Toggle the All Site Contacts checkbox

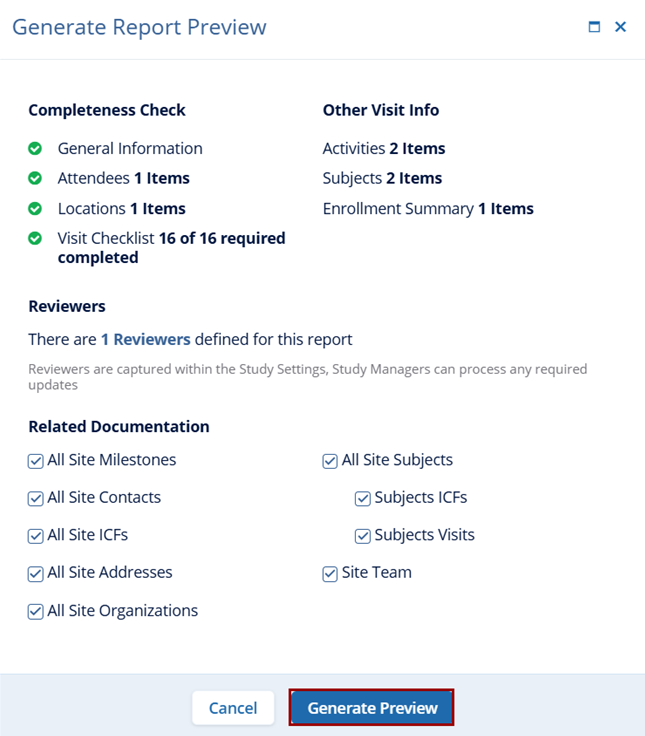click(36, 498)
